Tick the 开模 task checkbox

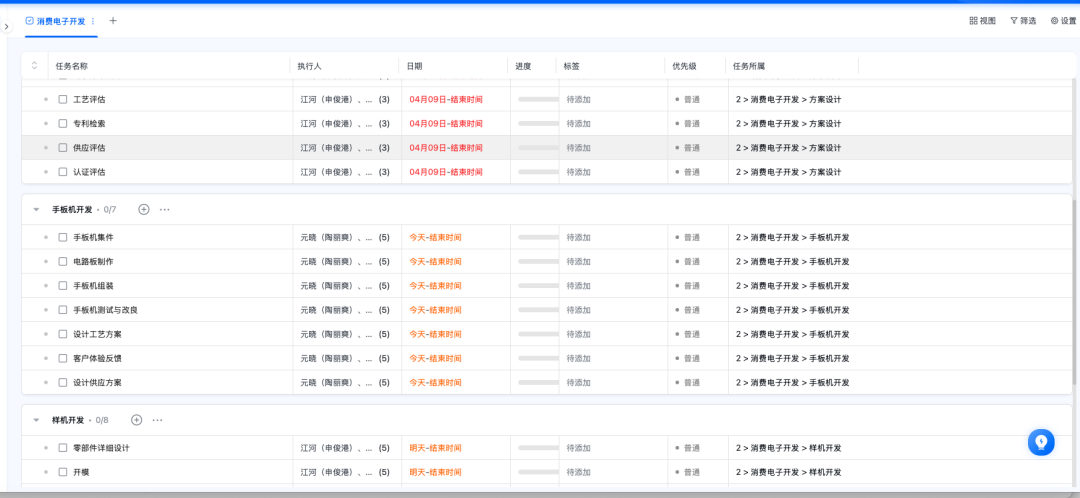click(x=63, y=472)
